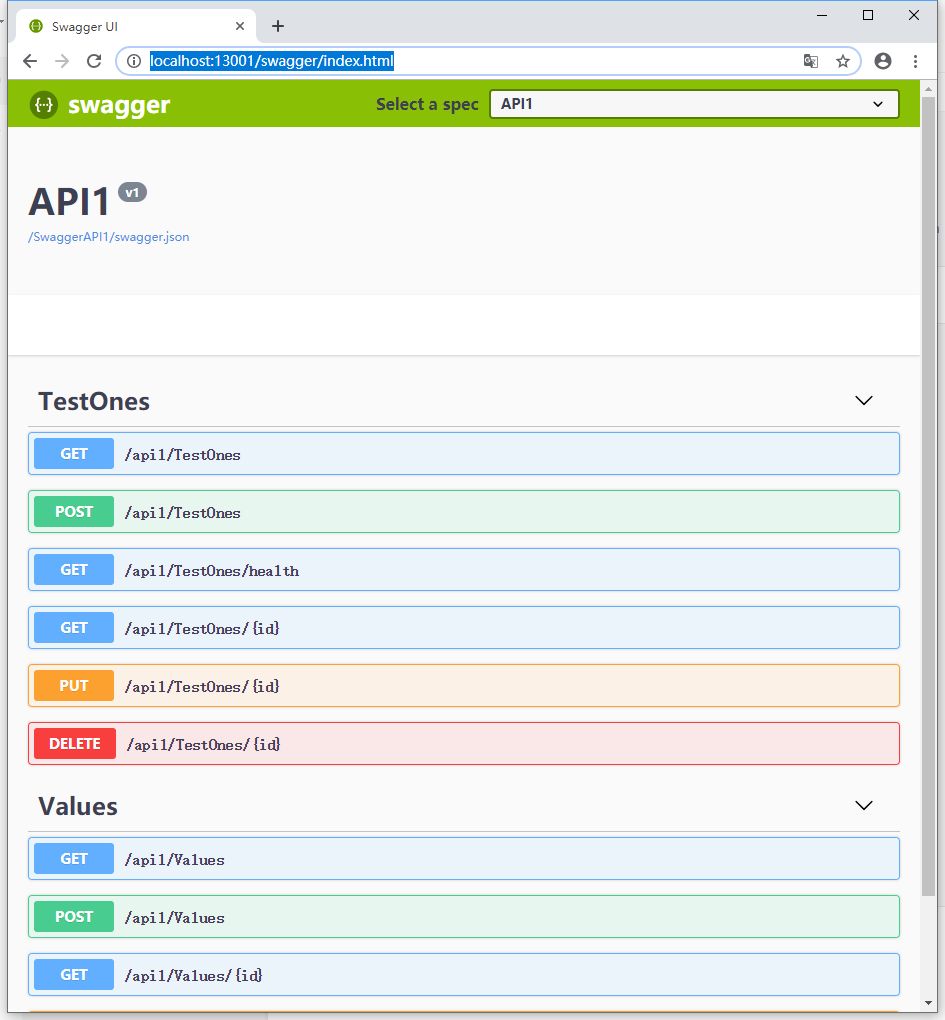
Task: Open the /SwaggerAPI1/swagger.json link
Action: [x=109, y=237]
